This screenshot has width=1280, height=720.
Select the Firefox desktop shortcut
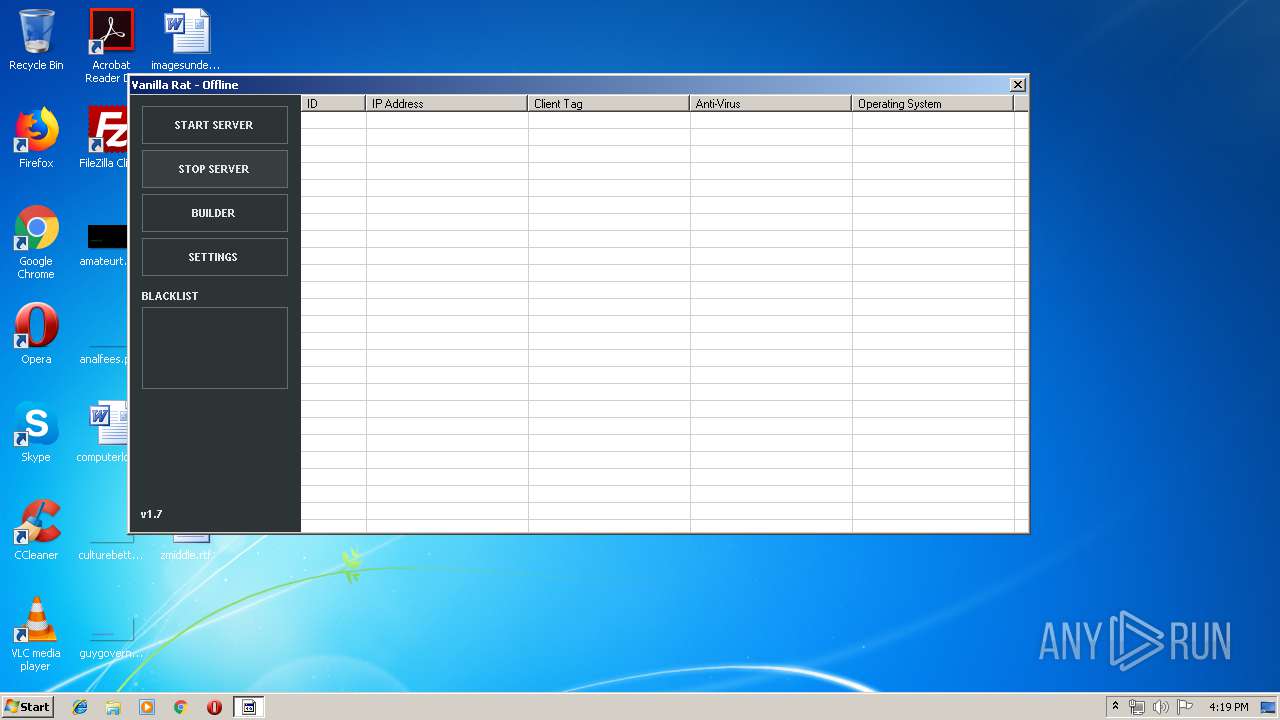point(36,138)
